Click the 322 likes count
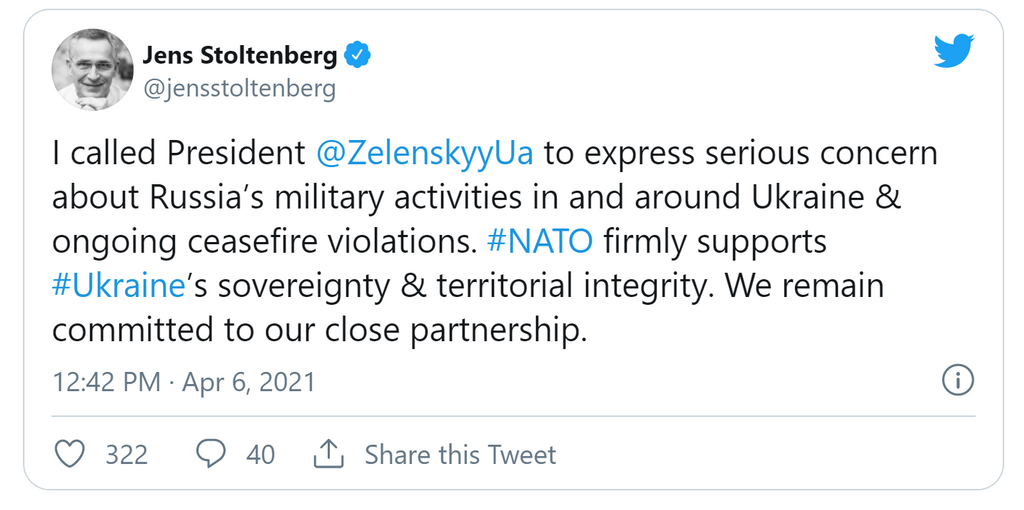Viewport: 1024px width, 510px height. (x=127, y=454)
